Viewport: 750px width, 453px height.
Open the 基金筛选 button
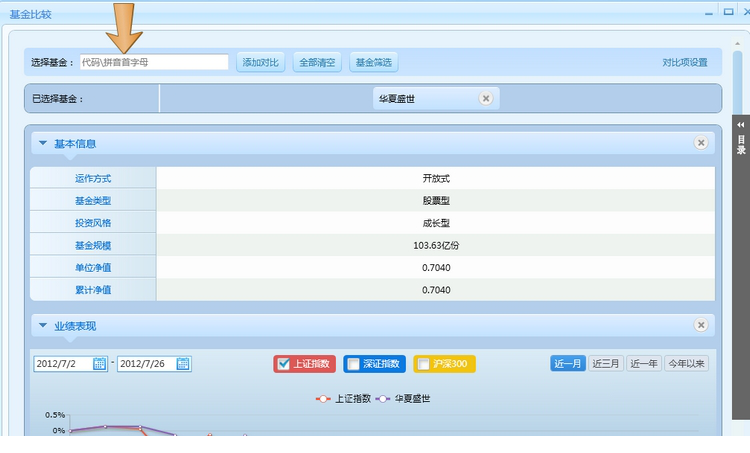374,62
